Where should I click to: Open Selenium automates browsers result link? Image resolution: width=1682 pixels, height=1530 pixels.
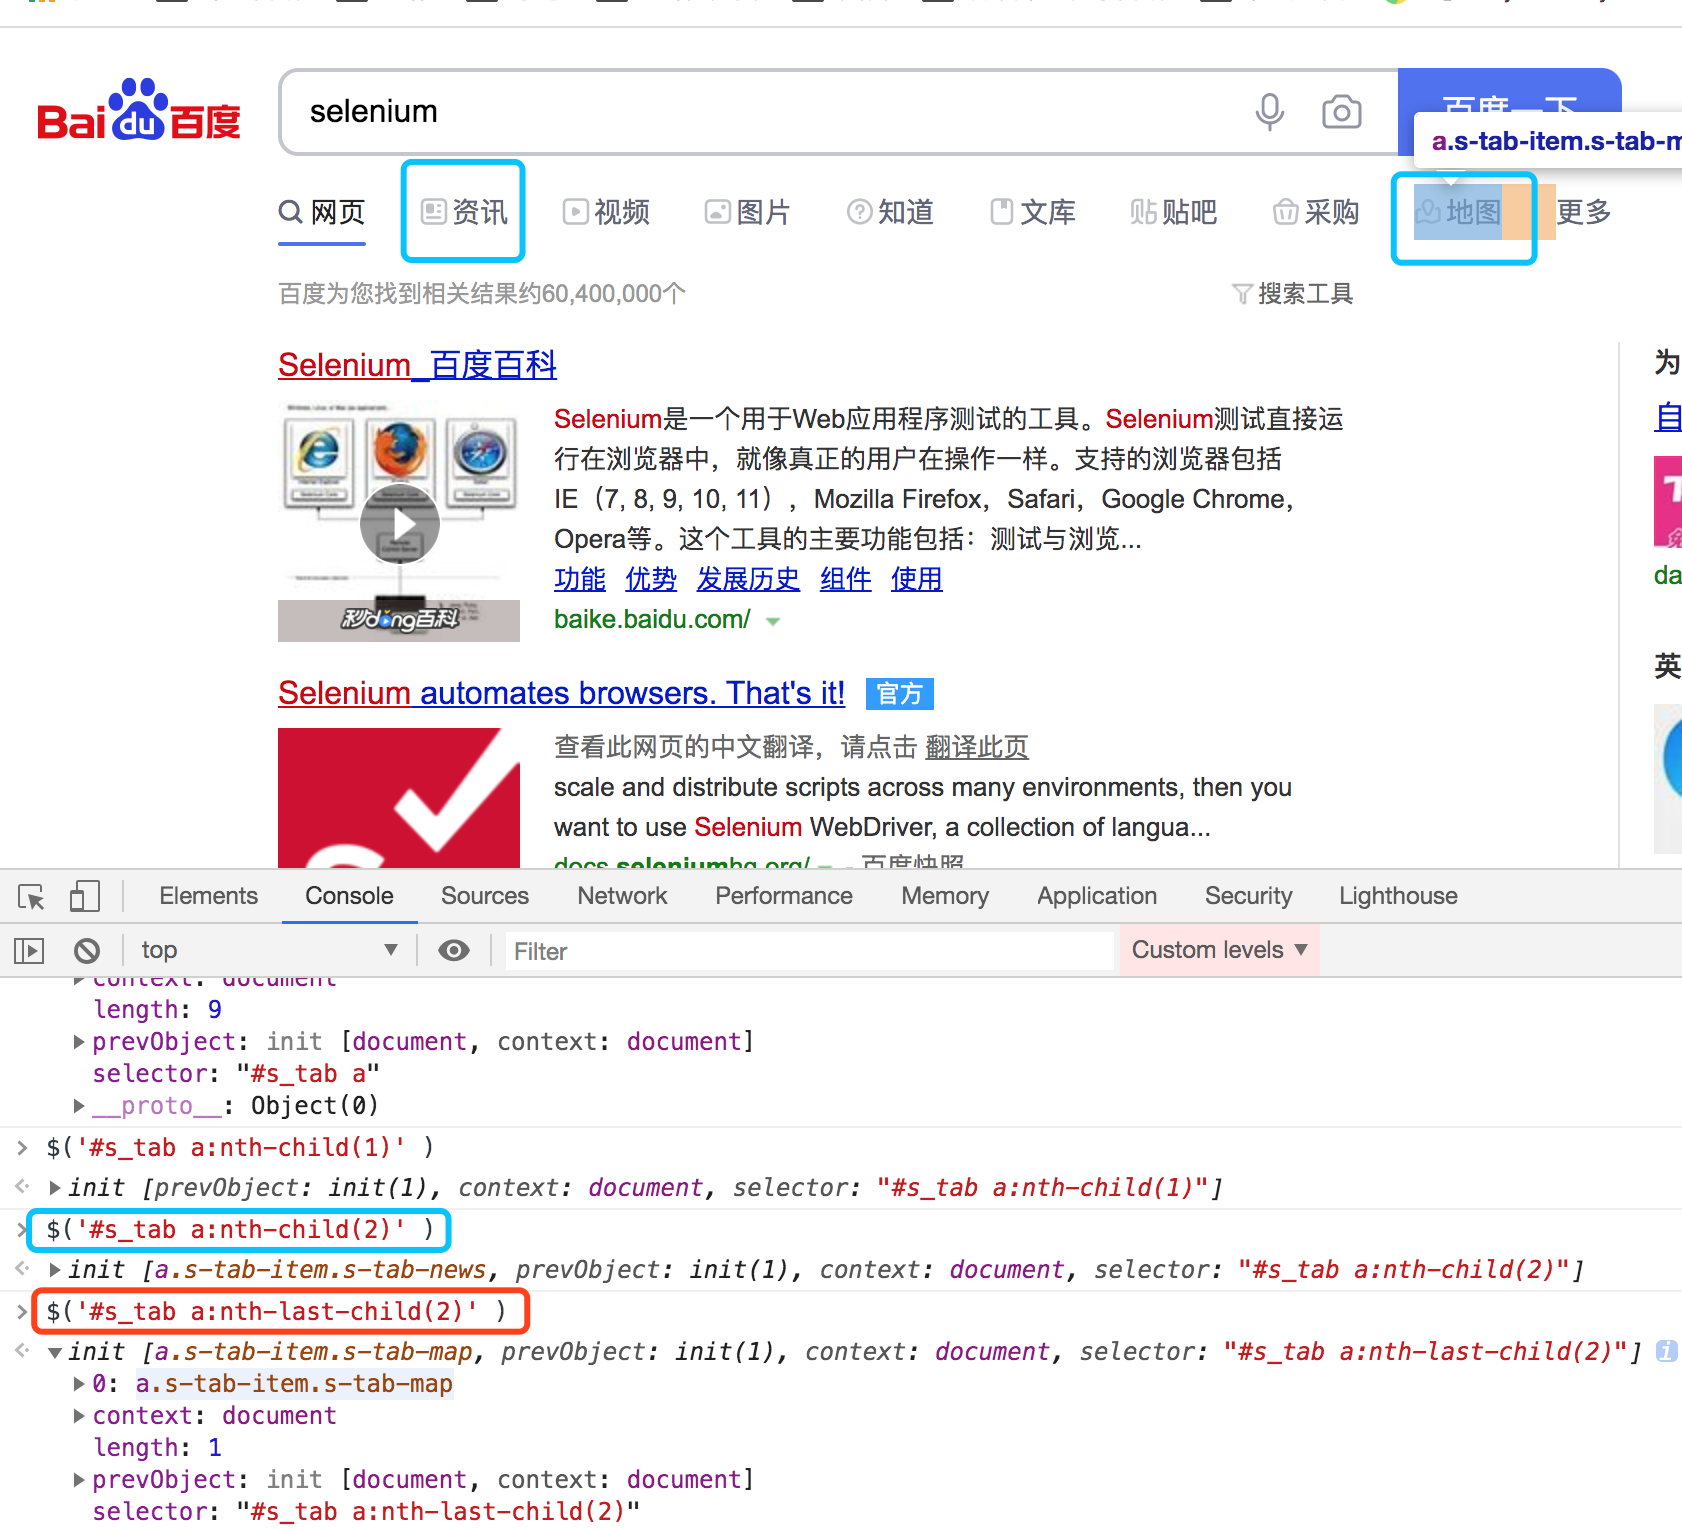point(561,693)
